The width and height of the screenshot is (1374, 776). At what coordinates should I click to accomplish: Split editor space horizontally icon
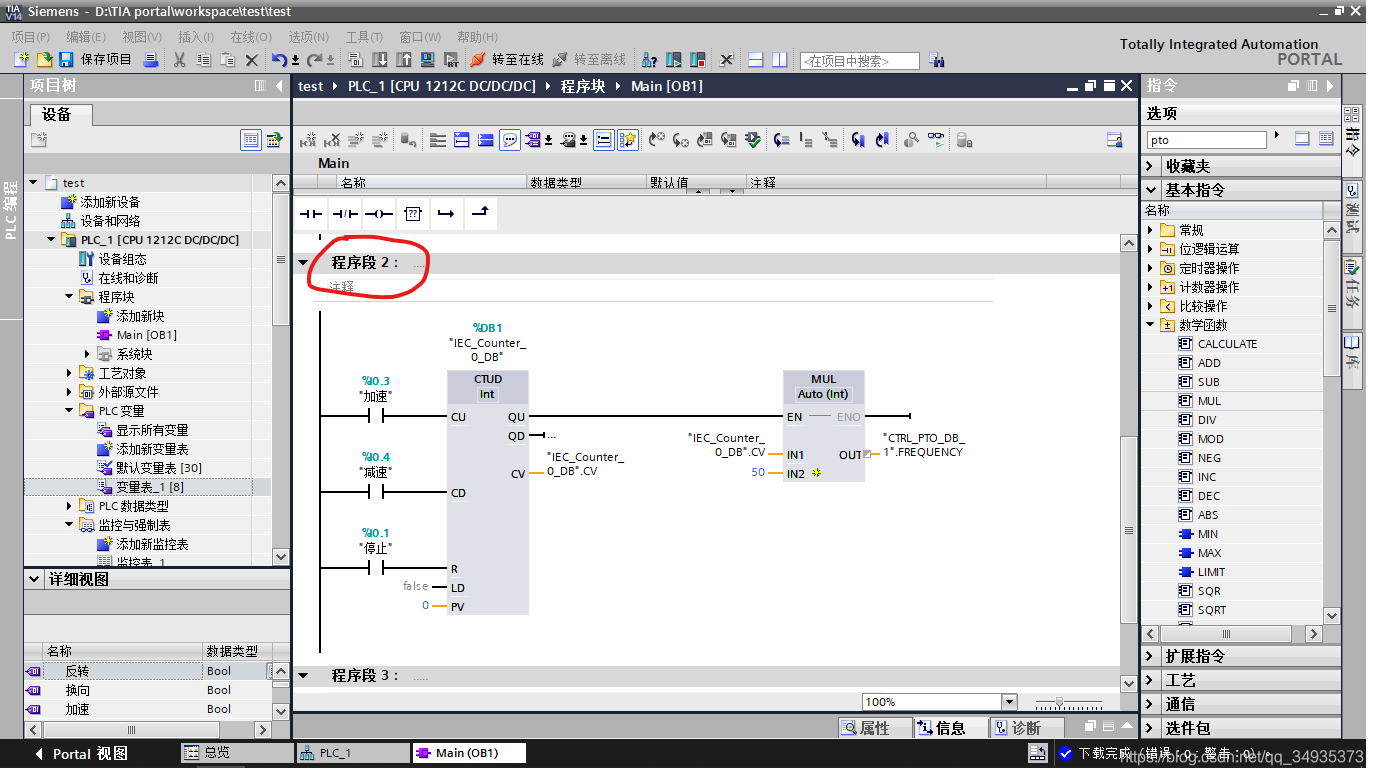[756, 60]
